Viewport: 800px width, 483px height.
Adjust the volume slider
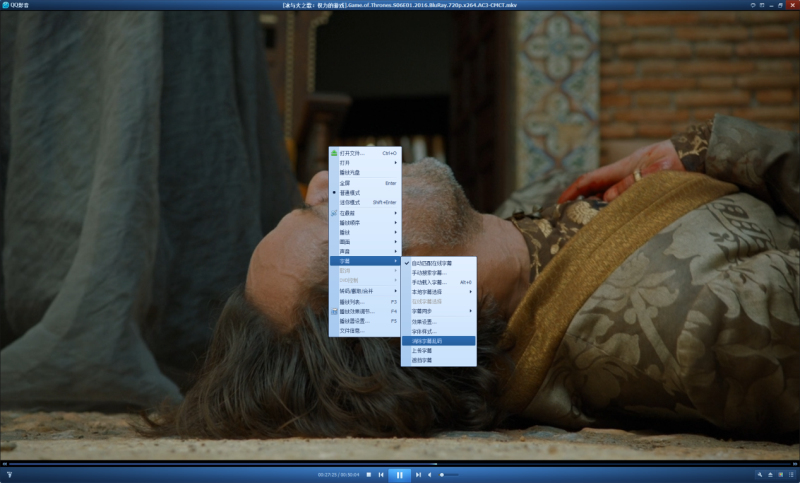(449, 475)
